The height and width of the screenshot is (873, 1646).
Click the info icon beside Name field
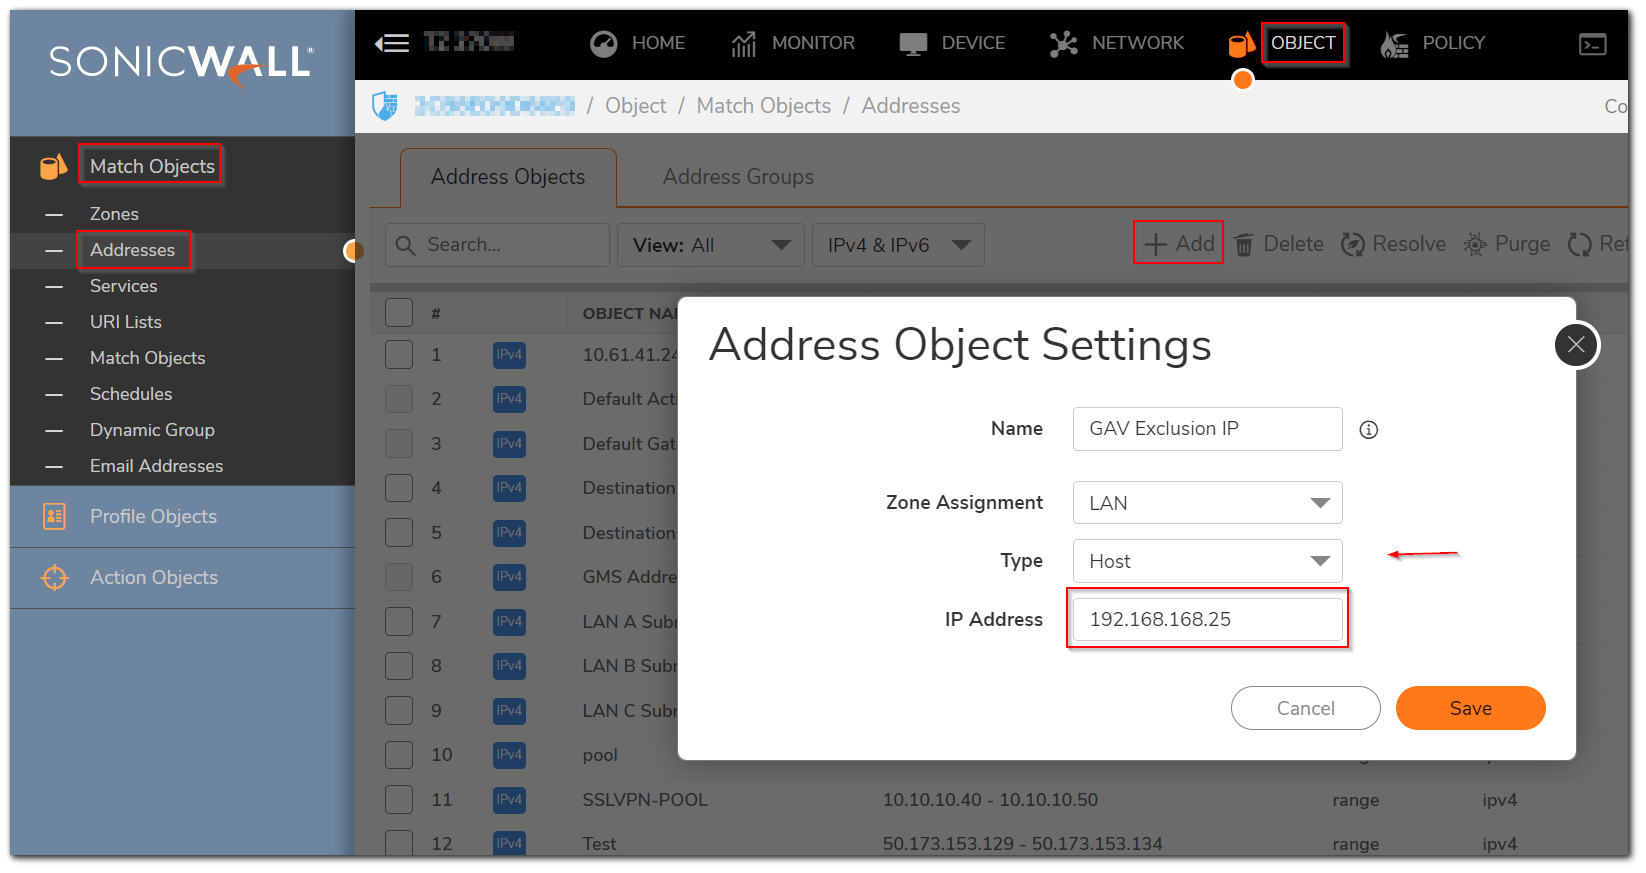(1369, 430)
